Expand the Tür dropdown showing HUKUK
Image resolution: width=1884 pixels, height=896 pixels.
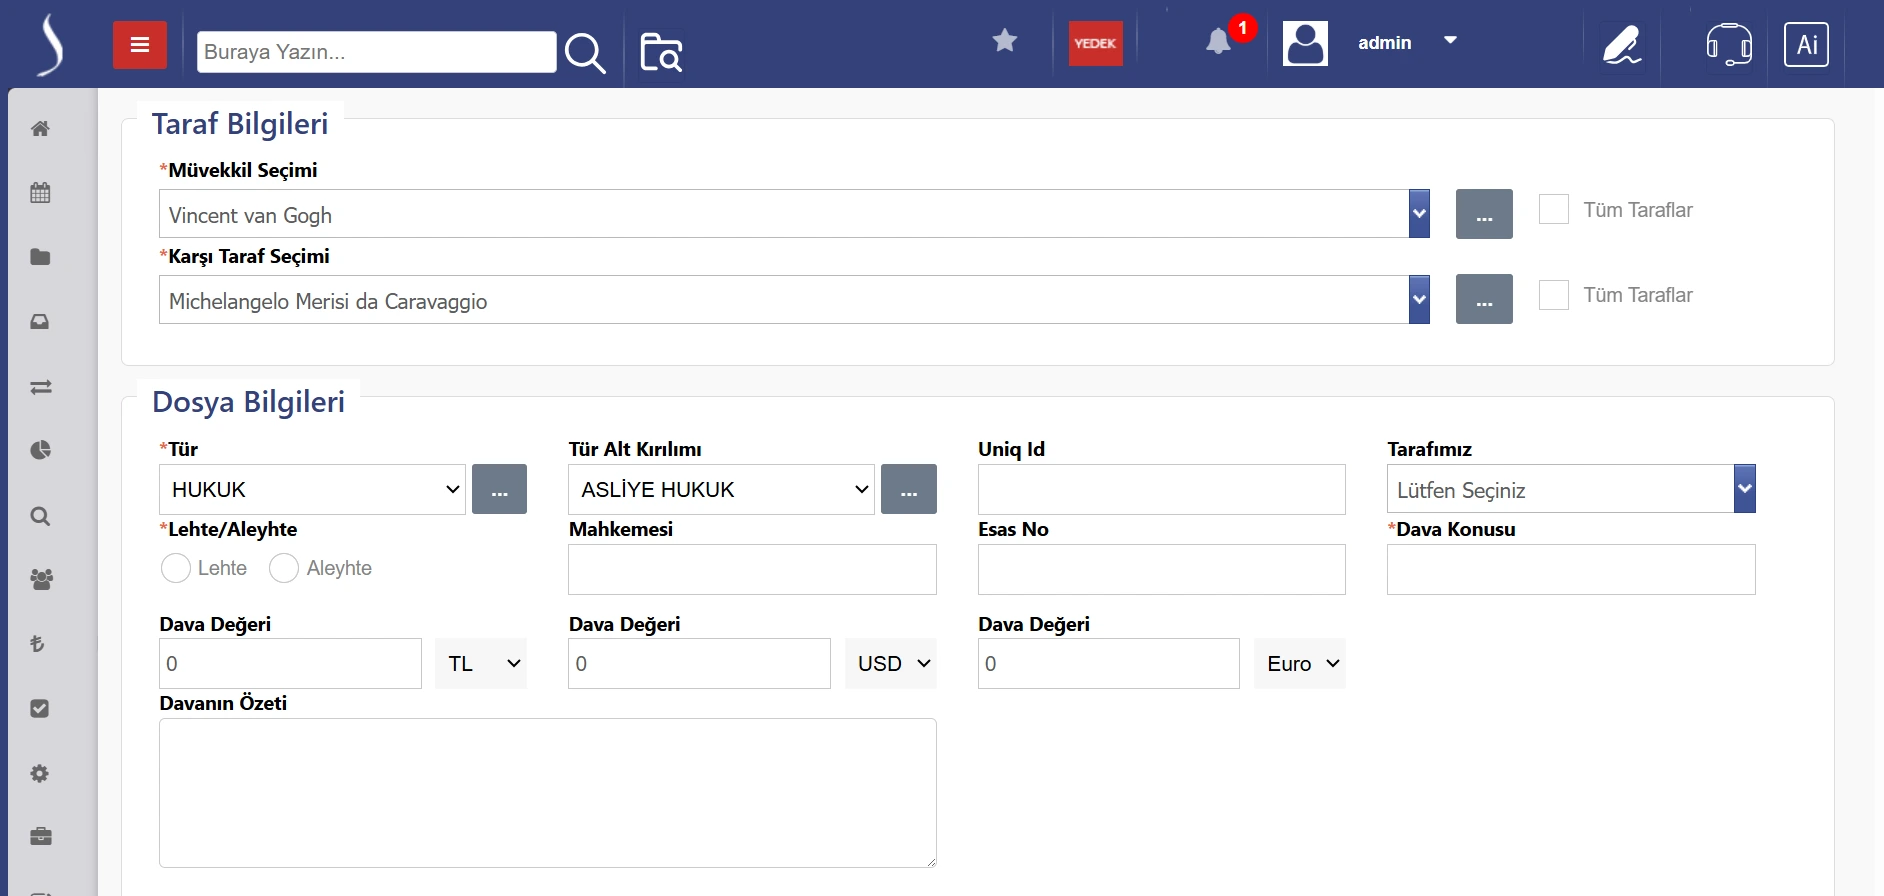pyautogui.click(x=312, y=490)
